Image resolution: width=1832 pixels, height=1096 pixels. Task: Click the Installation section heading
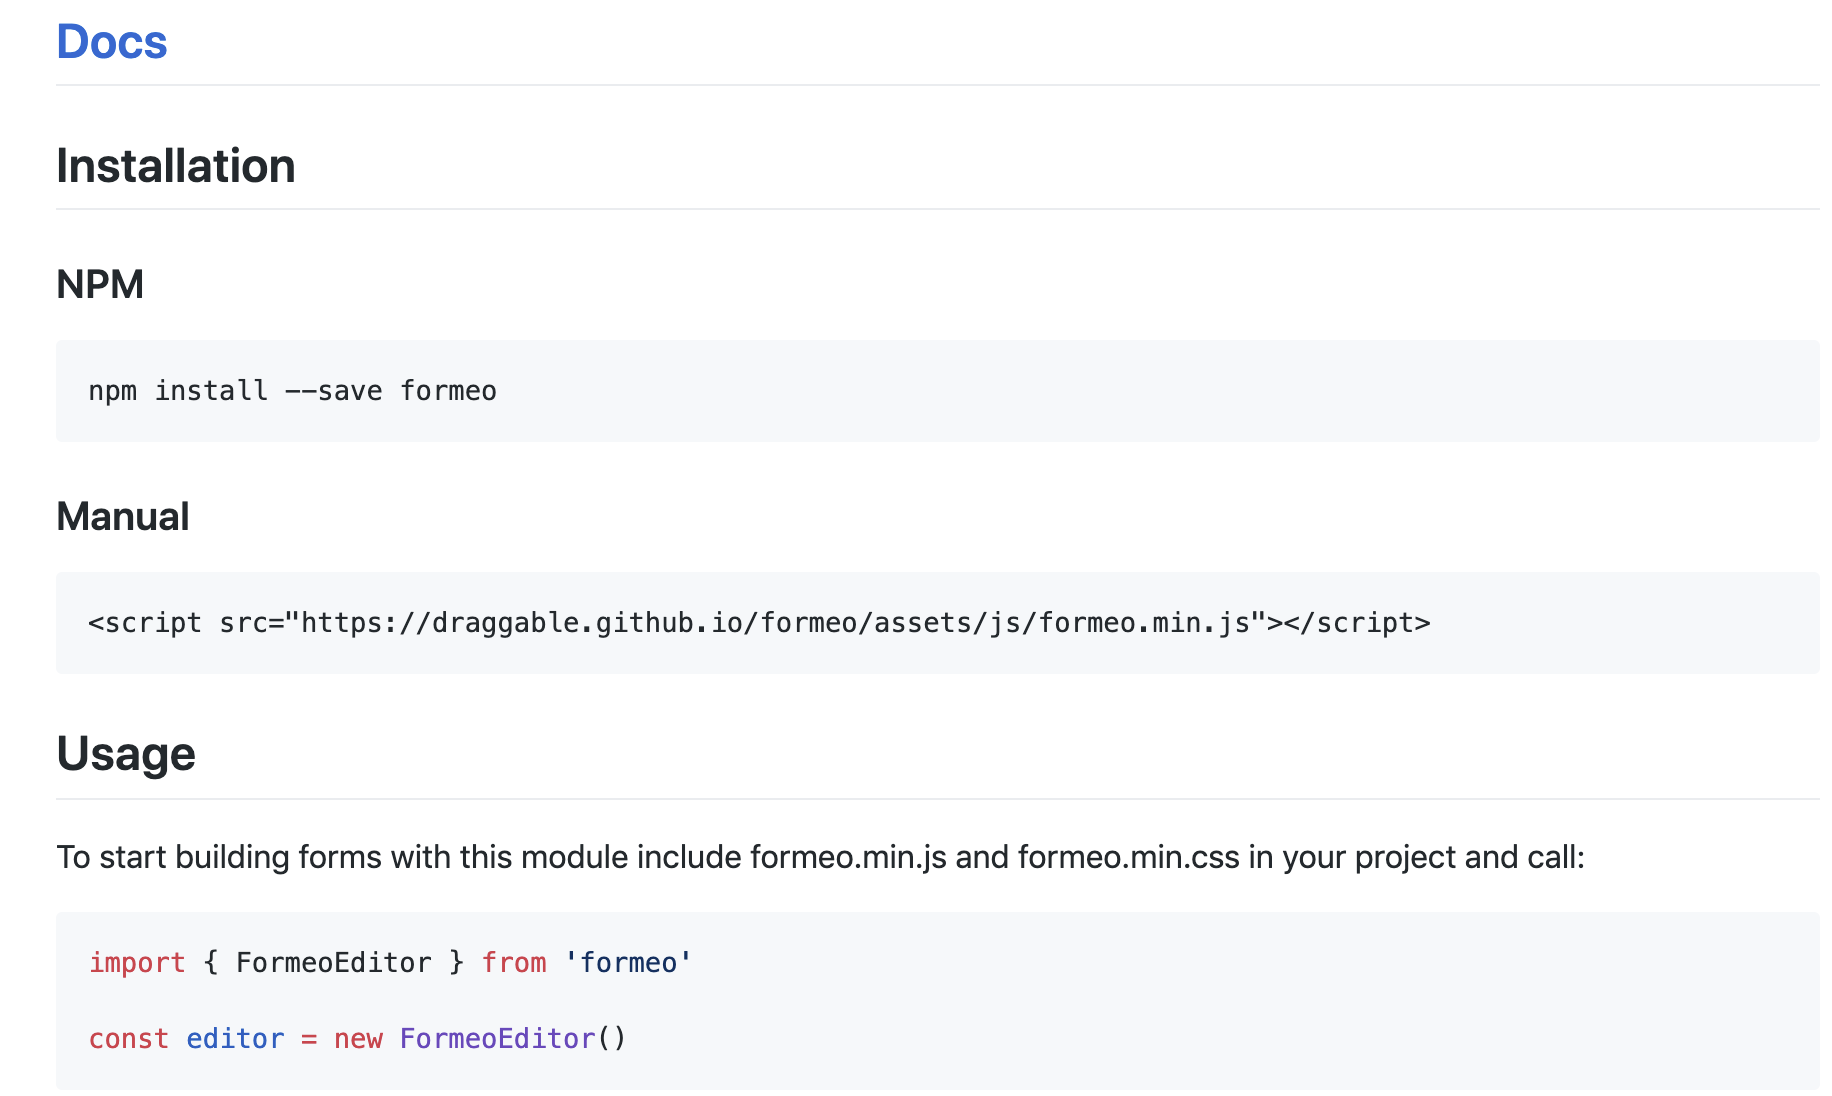click(176, 165)
